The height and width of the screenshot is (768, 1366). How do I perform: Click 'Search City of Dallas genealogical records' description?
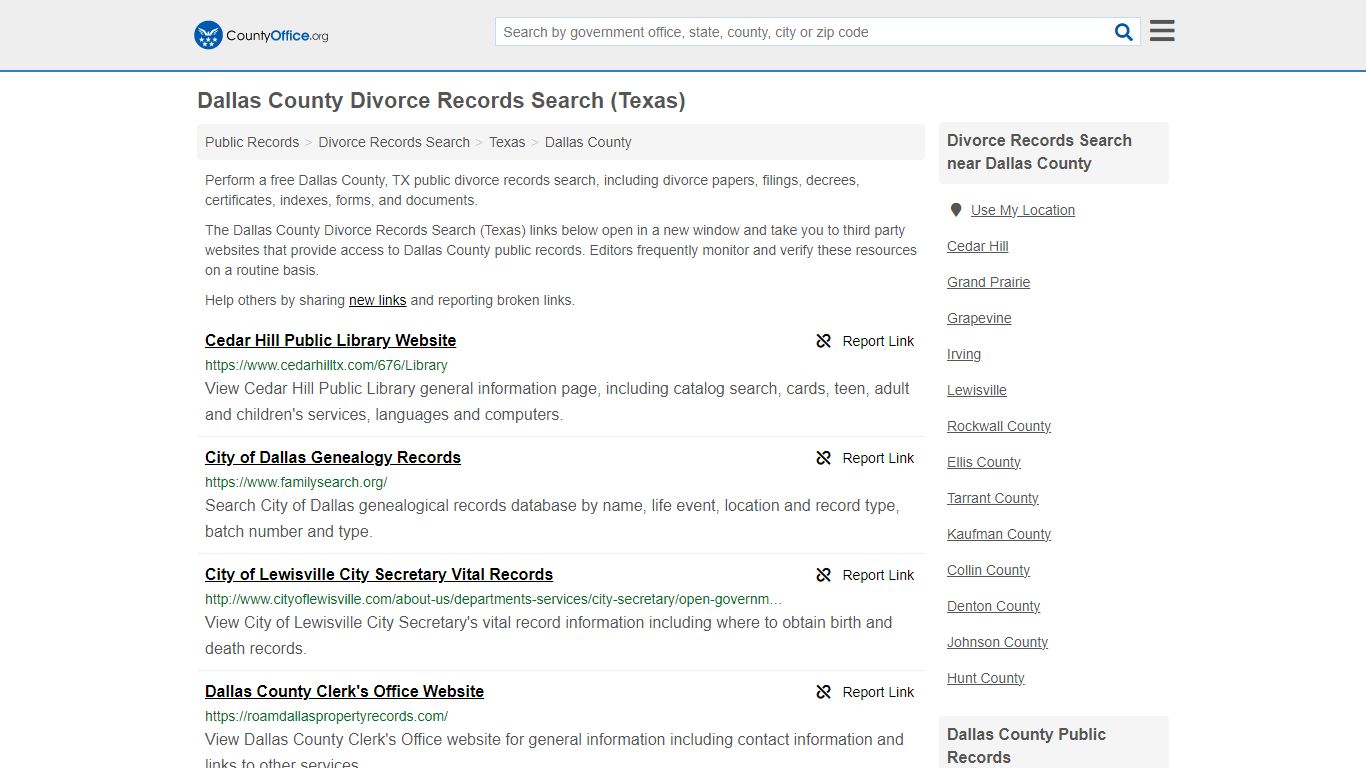(552, 518)
